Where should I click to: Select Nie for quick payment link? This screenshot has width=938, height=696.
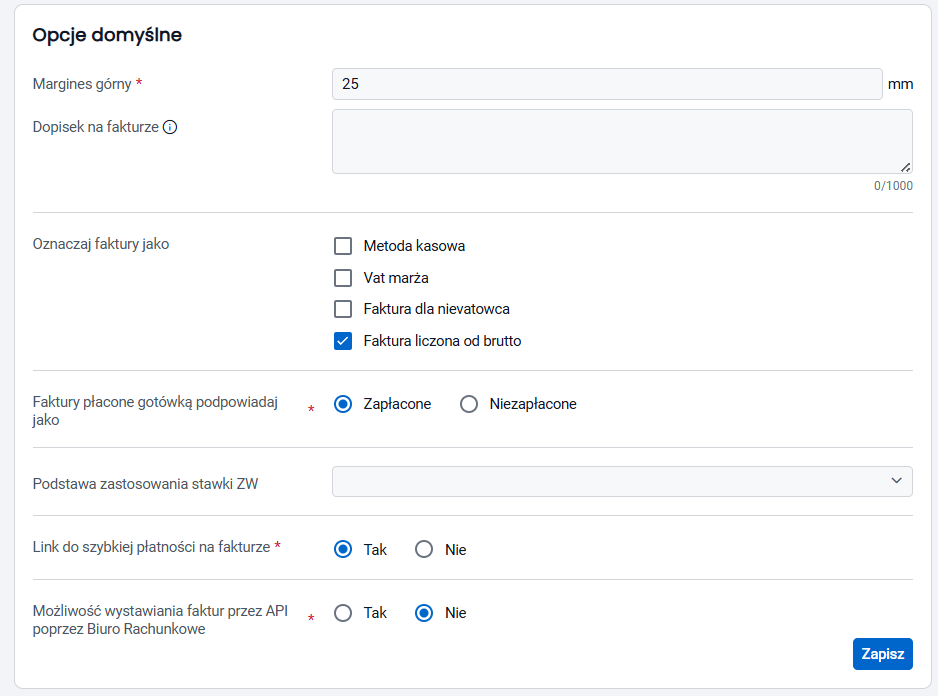(x=424, y=549)
